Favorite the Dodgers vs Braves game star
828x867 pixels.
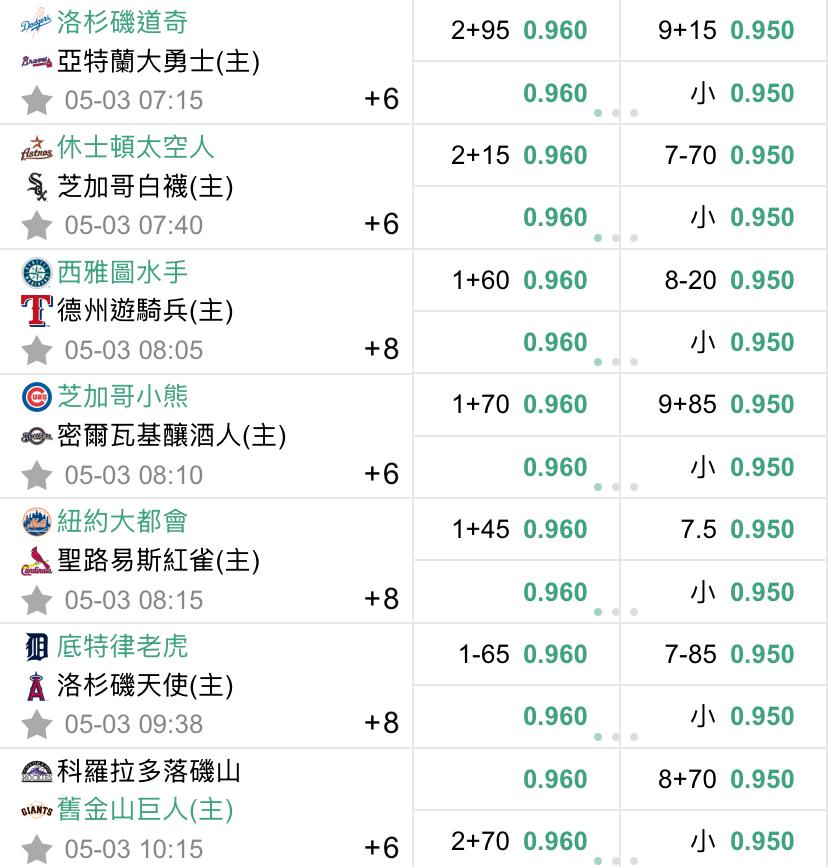pyautogui.click(x=37, y=100)
